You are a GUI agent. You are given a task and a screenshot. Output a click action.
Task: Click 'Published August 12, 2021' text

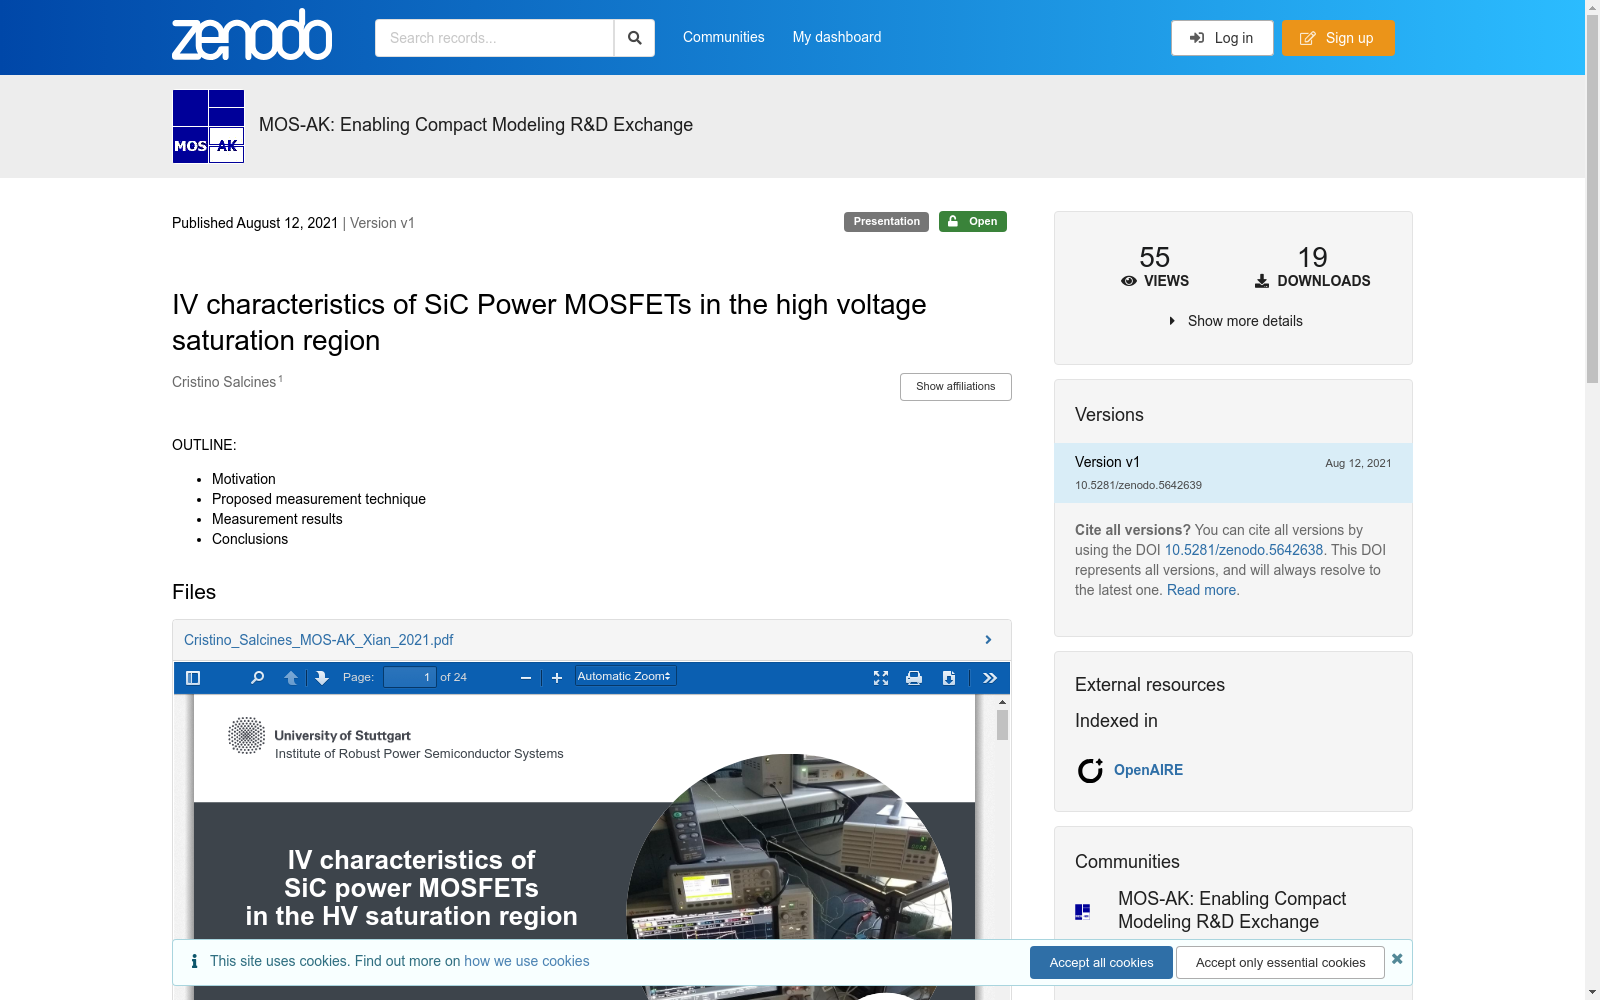pos(255,223)
